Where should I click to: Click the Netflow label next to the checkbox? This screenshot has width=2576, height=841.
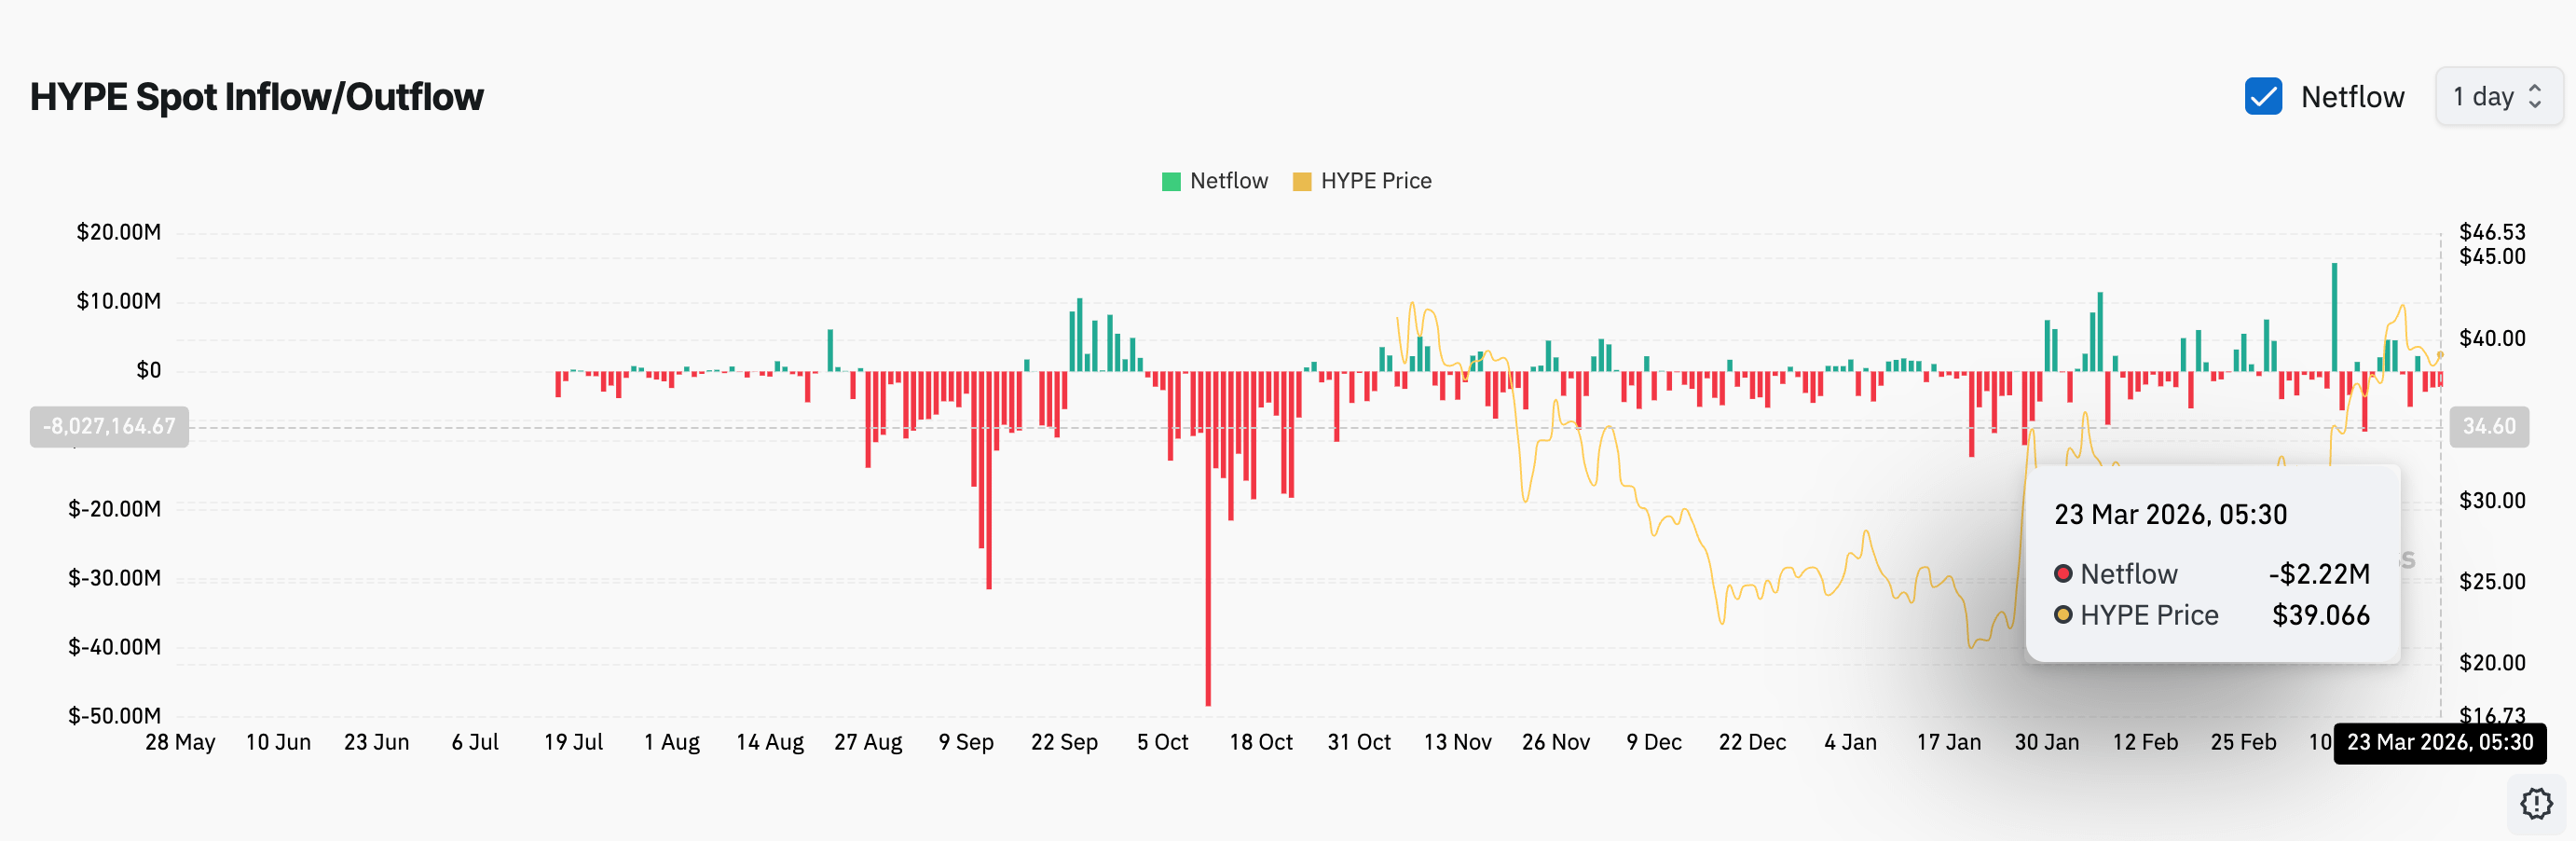click(2352, 97)
